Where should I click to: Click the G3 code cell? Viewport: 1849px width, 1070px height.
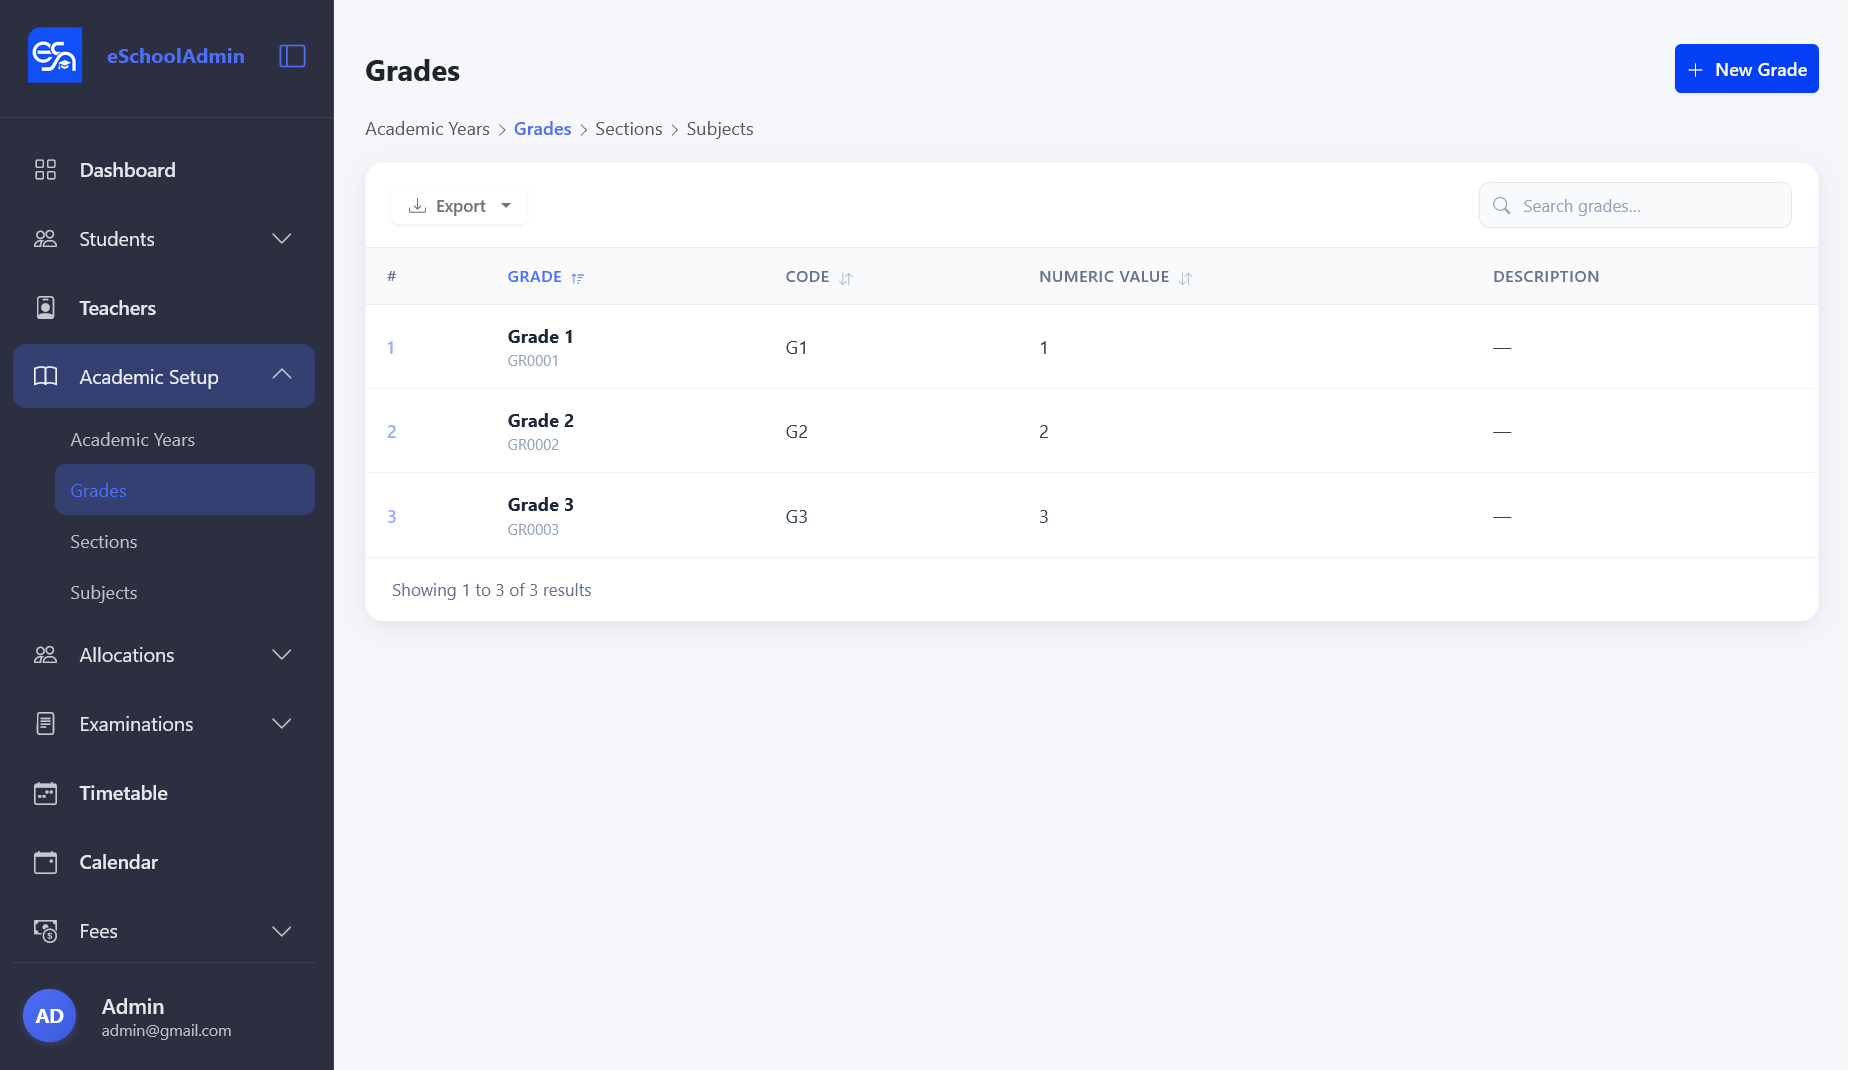click(796, 517)
